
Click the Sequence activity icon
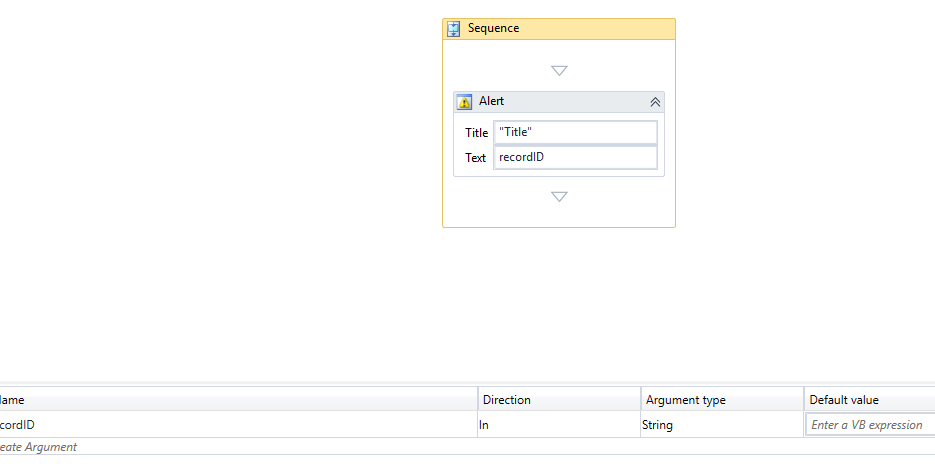click(x=454, y=29)
